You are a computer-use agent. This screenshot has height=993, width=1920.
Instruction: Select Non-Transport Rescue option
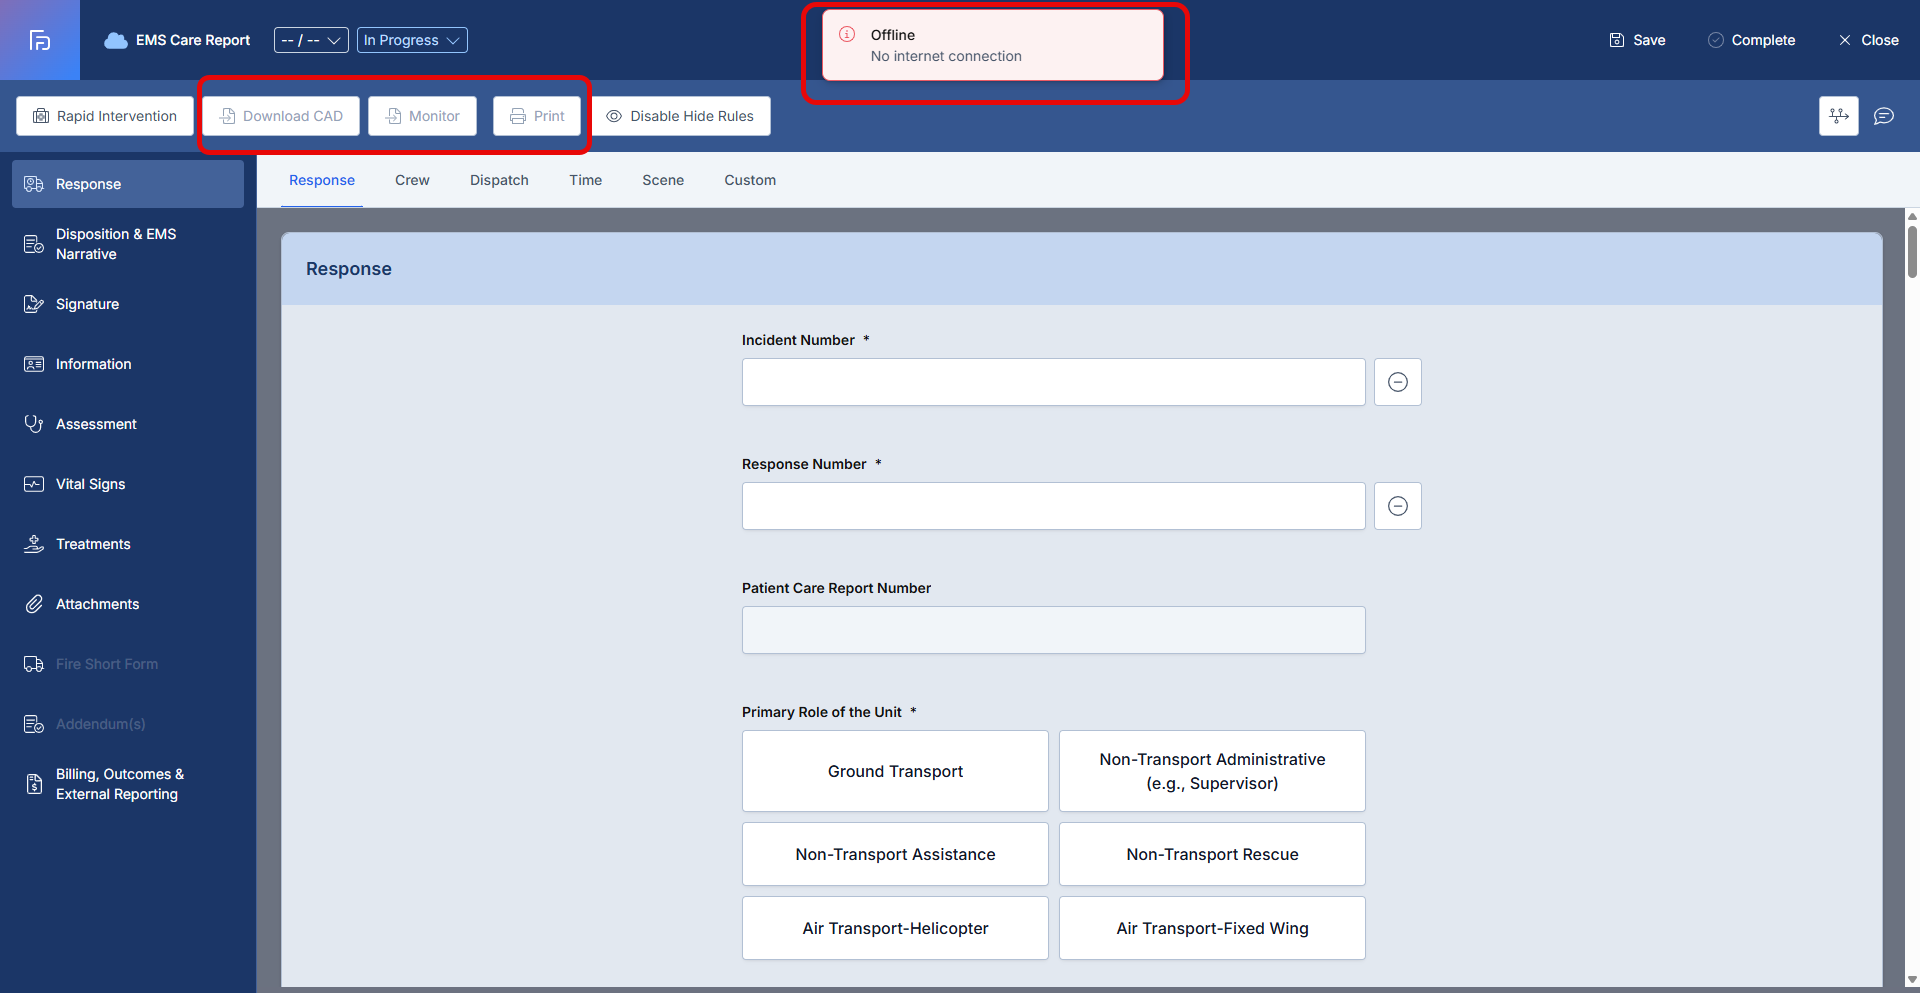[1212, 854]
